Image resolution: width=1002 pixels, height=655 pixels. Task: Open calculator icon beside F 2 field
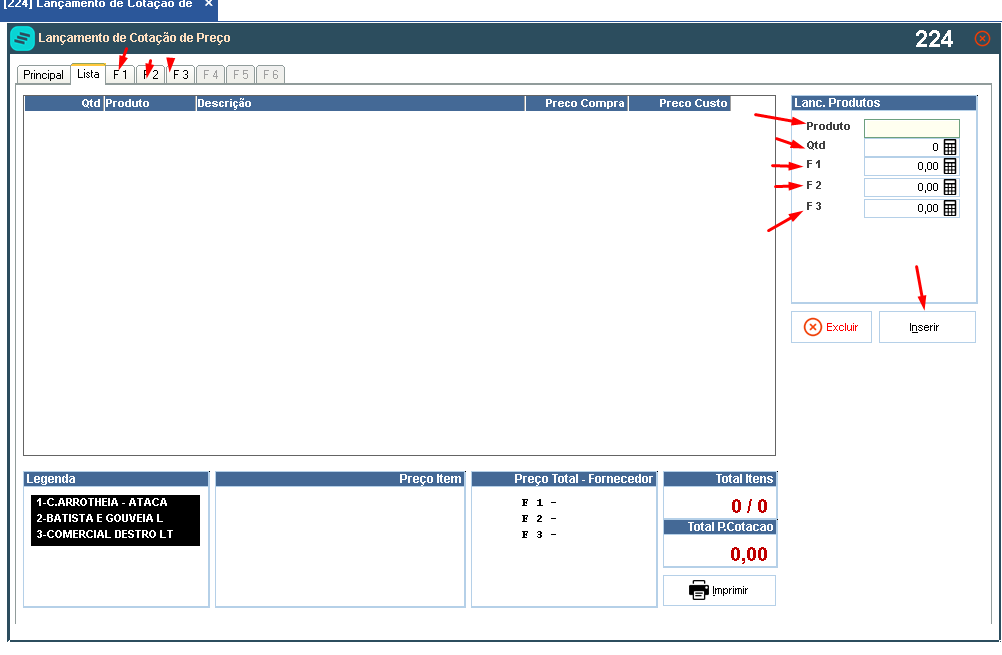pos(950,187)
